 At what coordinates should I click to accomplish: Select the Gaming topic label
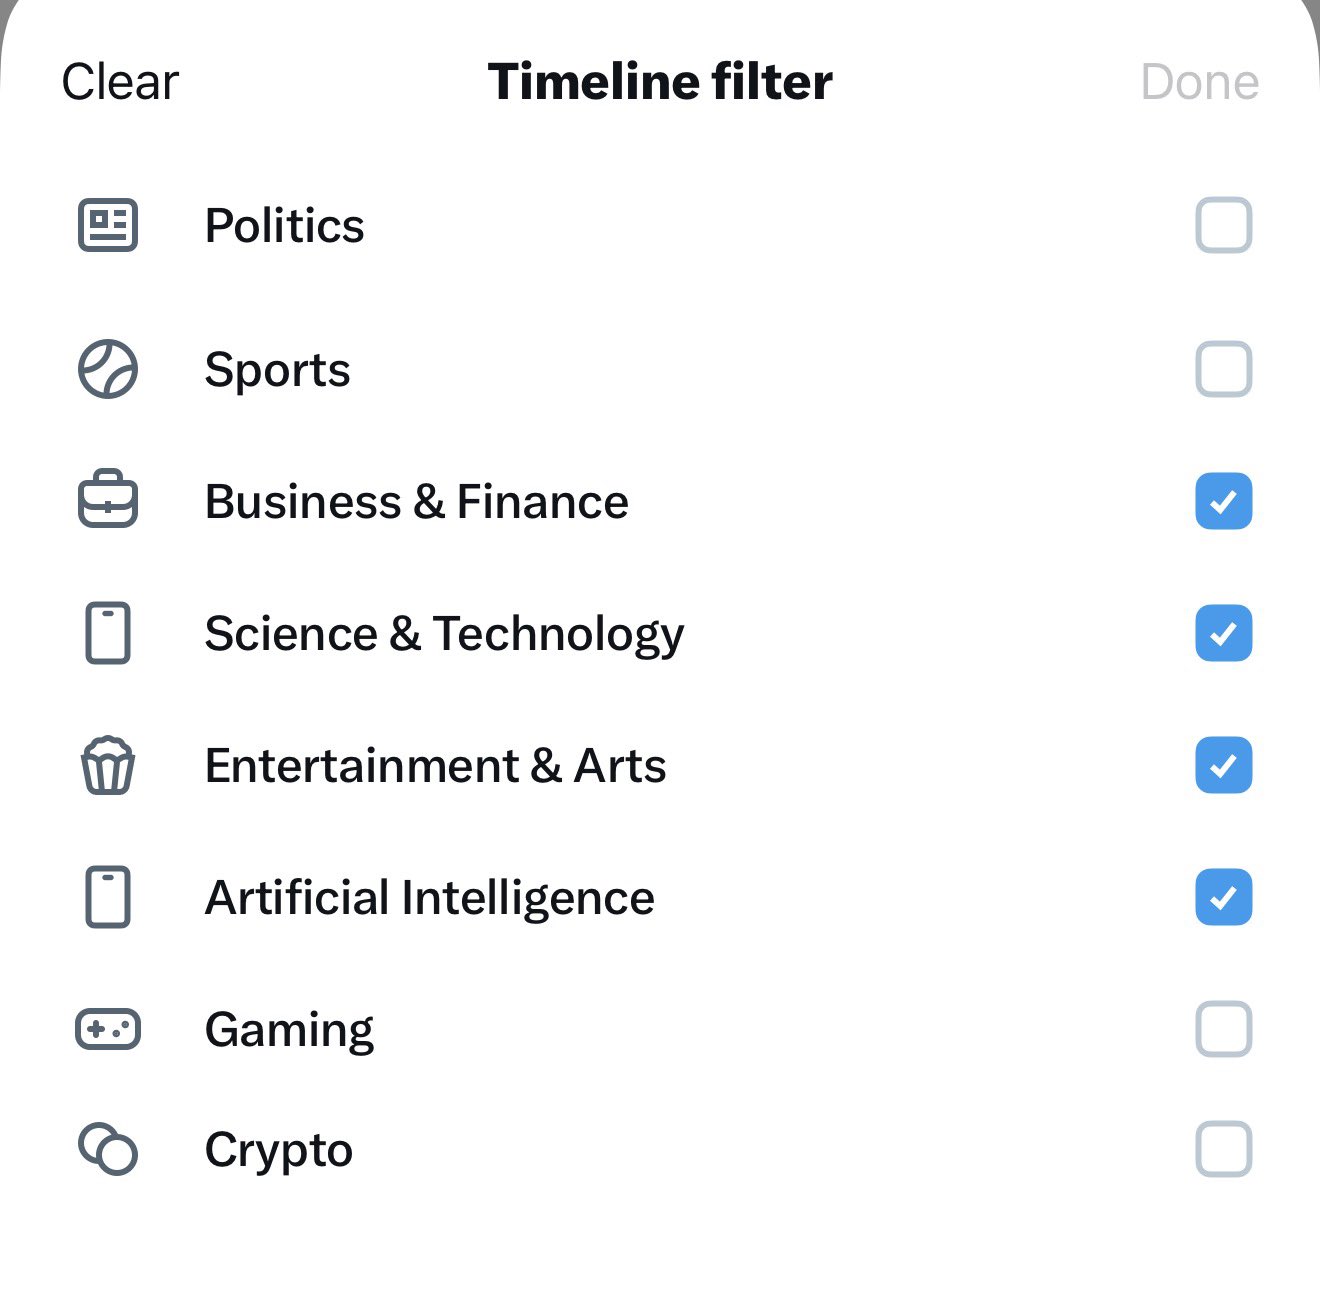pyautogui.click(x=289, y=1030)
